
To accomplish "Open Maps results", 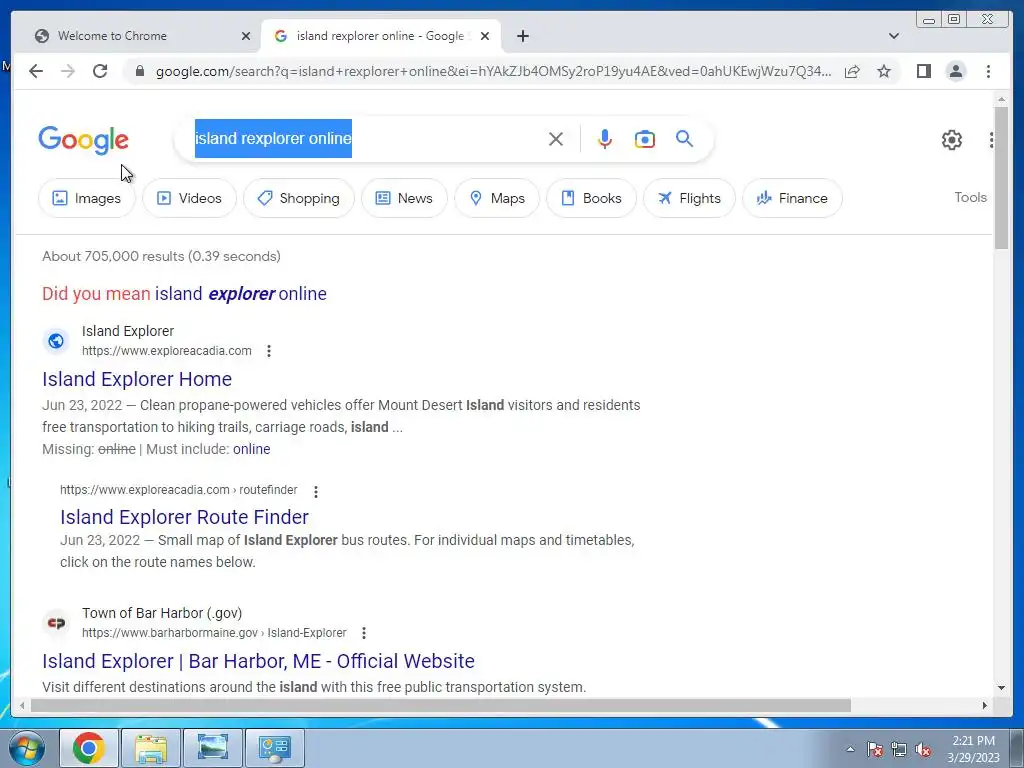I will tap(497, 198).
